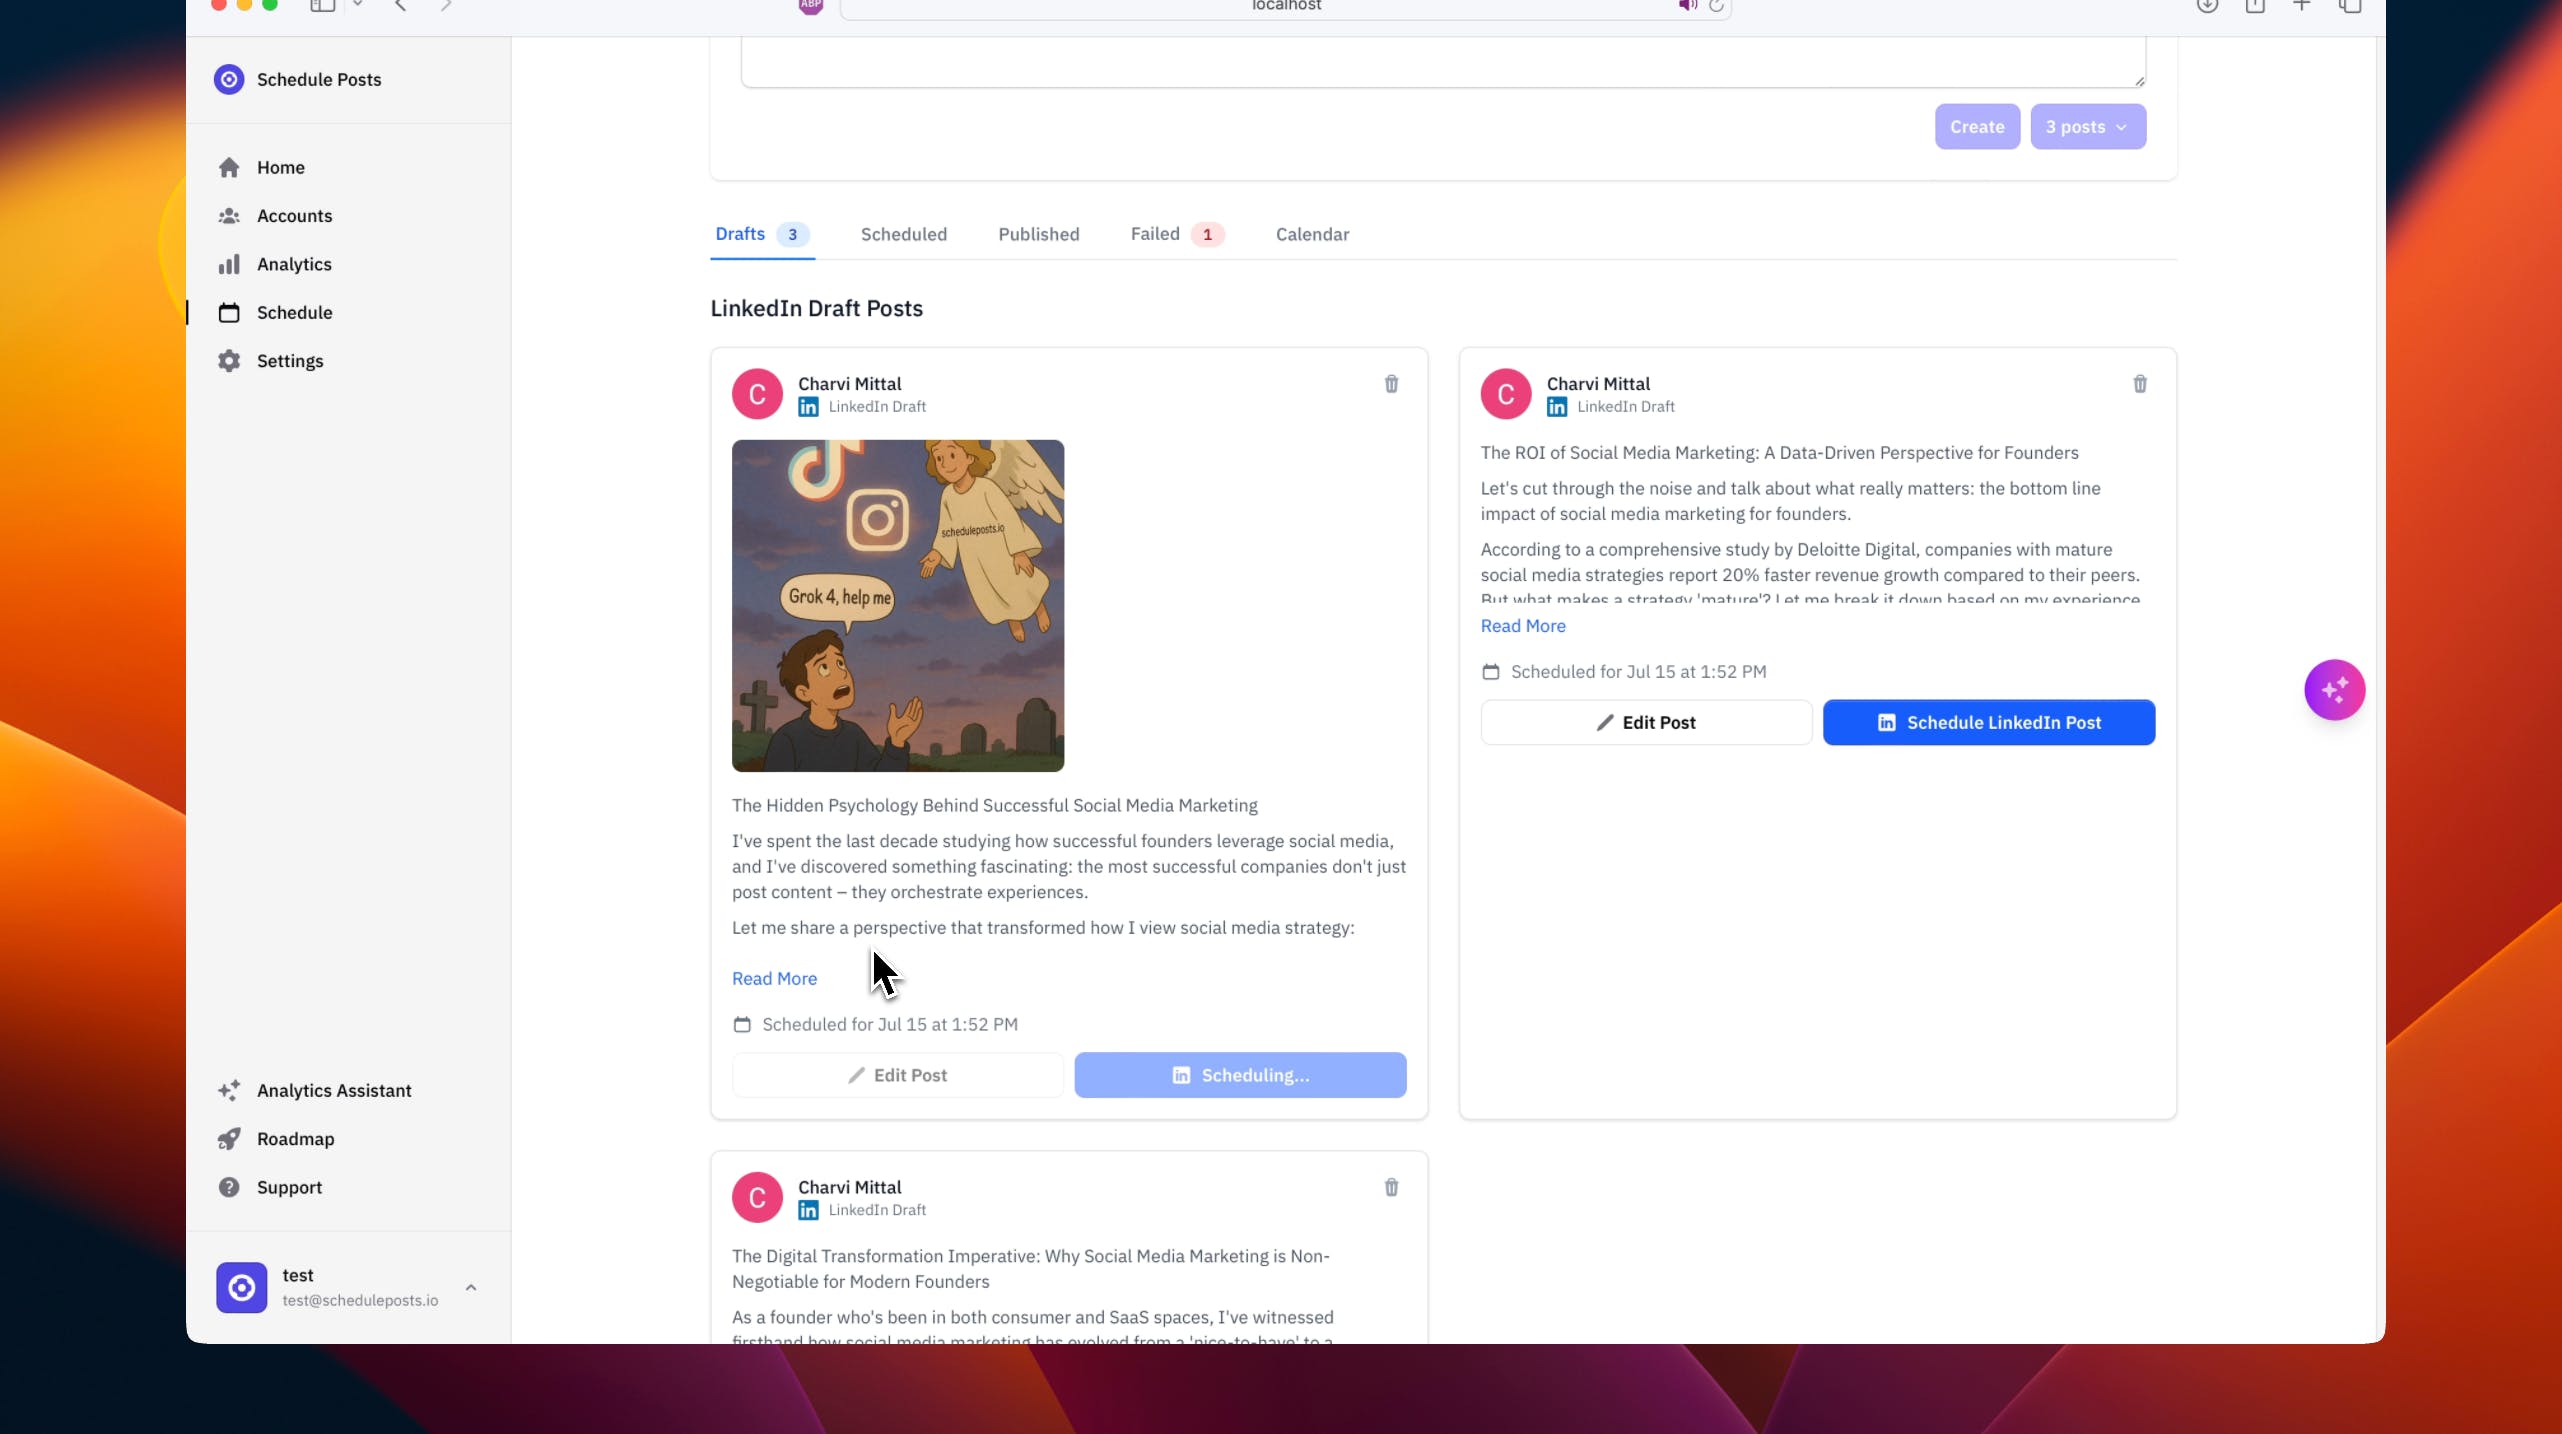The height and width of the screenshot is (1434, 2562).
Task: Click the Accounts people icon
Action: [229, 215]
